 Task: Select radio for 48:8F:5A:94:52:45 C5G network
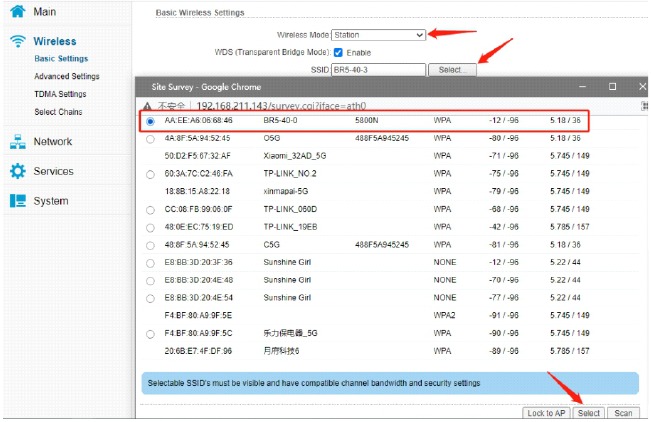pyautogui.click(x=150, y=245)
